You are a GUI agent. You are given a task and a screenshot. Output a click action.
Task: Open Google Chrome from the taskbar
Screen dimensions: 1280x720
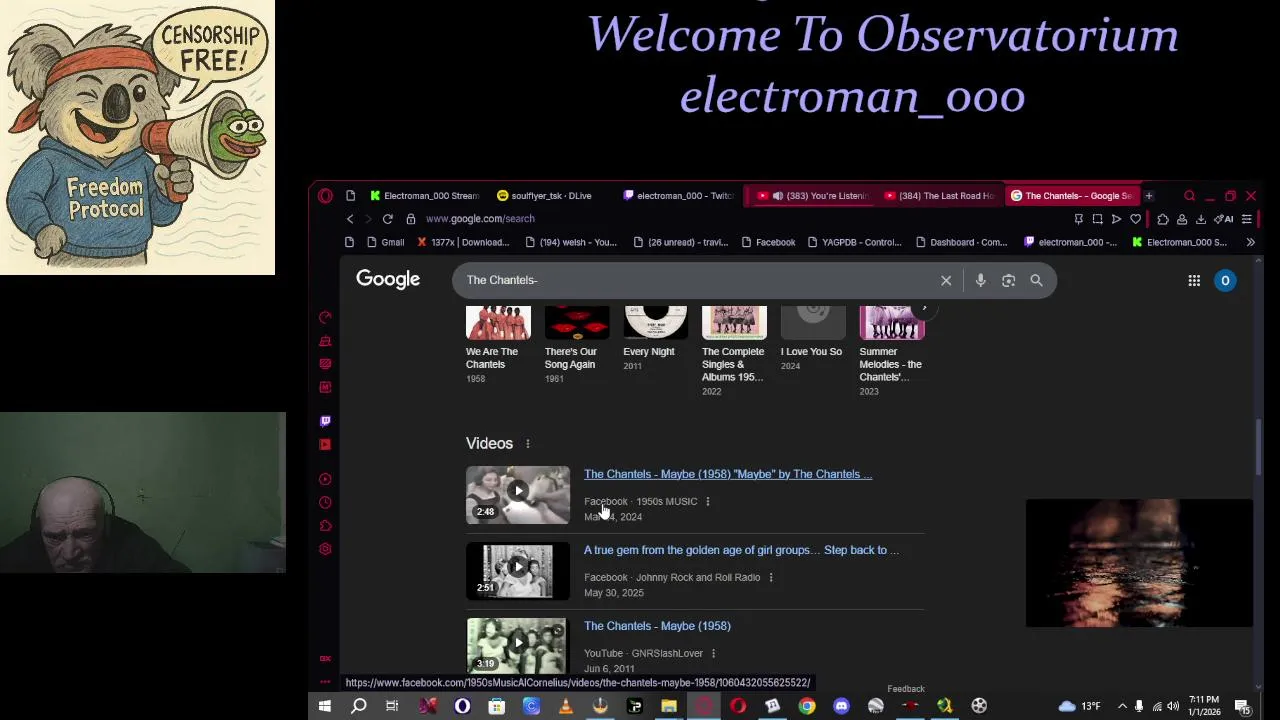tap(806, 707)
